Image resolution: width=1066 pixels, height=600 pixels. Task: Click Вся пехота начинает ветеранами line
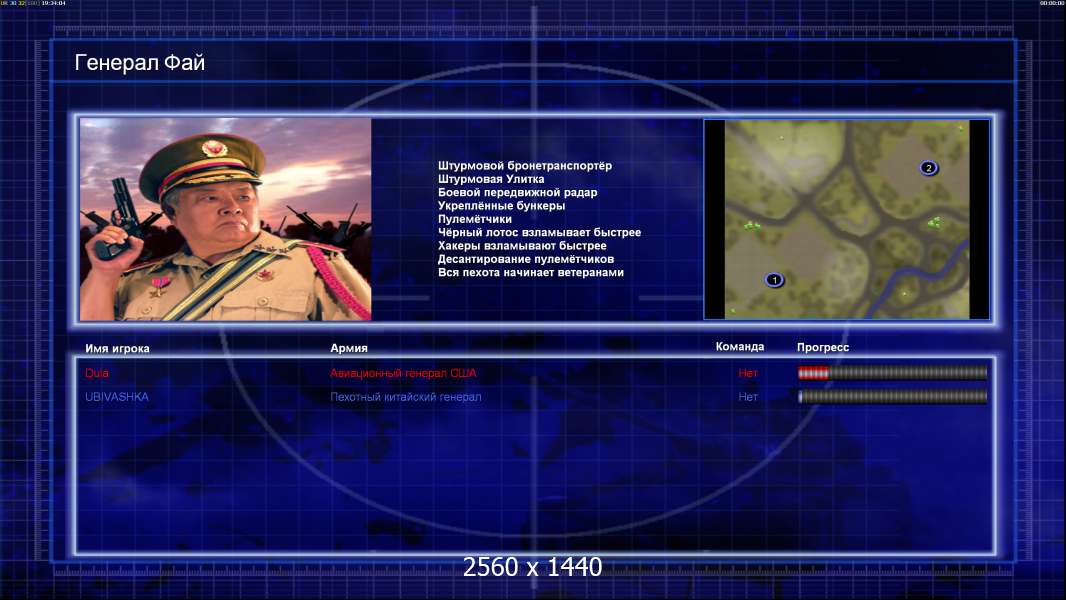tap(531, 272)
